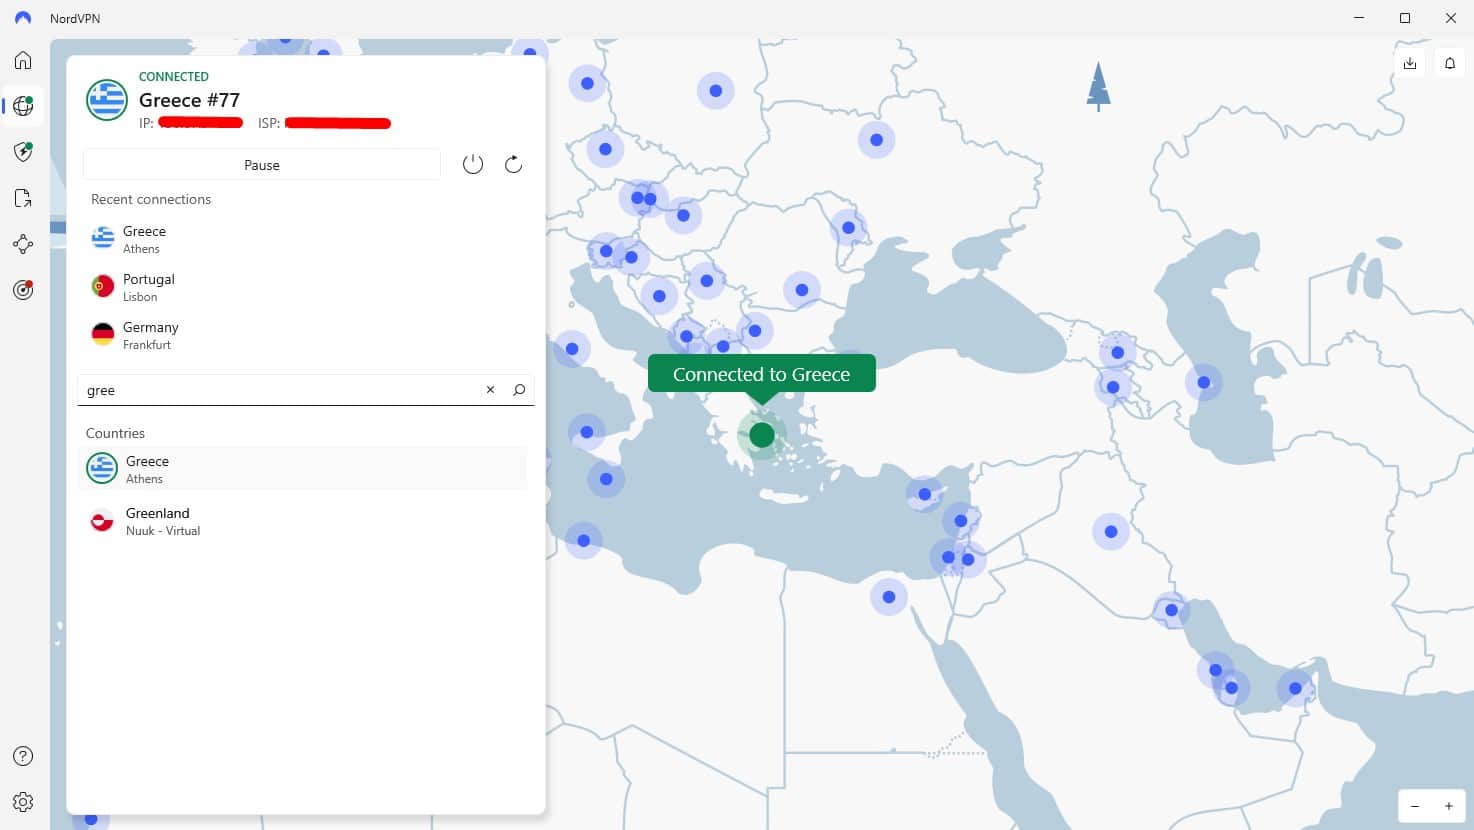Zoom in the map with plus button

click(1448, 806)
